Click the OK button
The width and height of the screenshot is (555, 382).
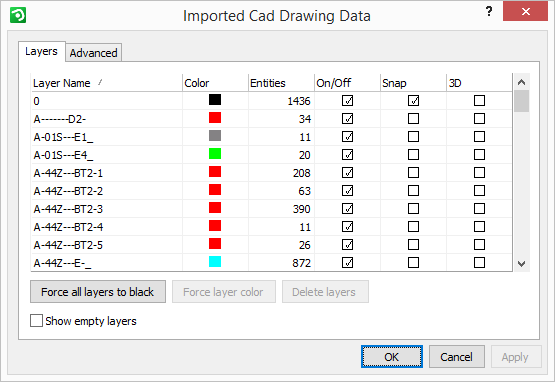(392, 357)
